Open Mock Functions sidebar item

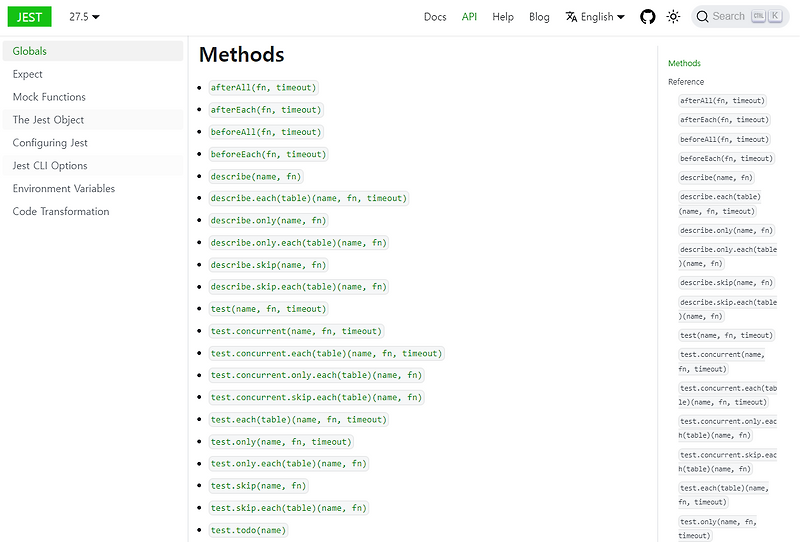[49, 97]
